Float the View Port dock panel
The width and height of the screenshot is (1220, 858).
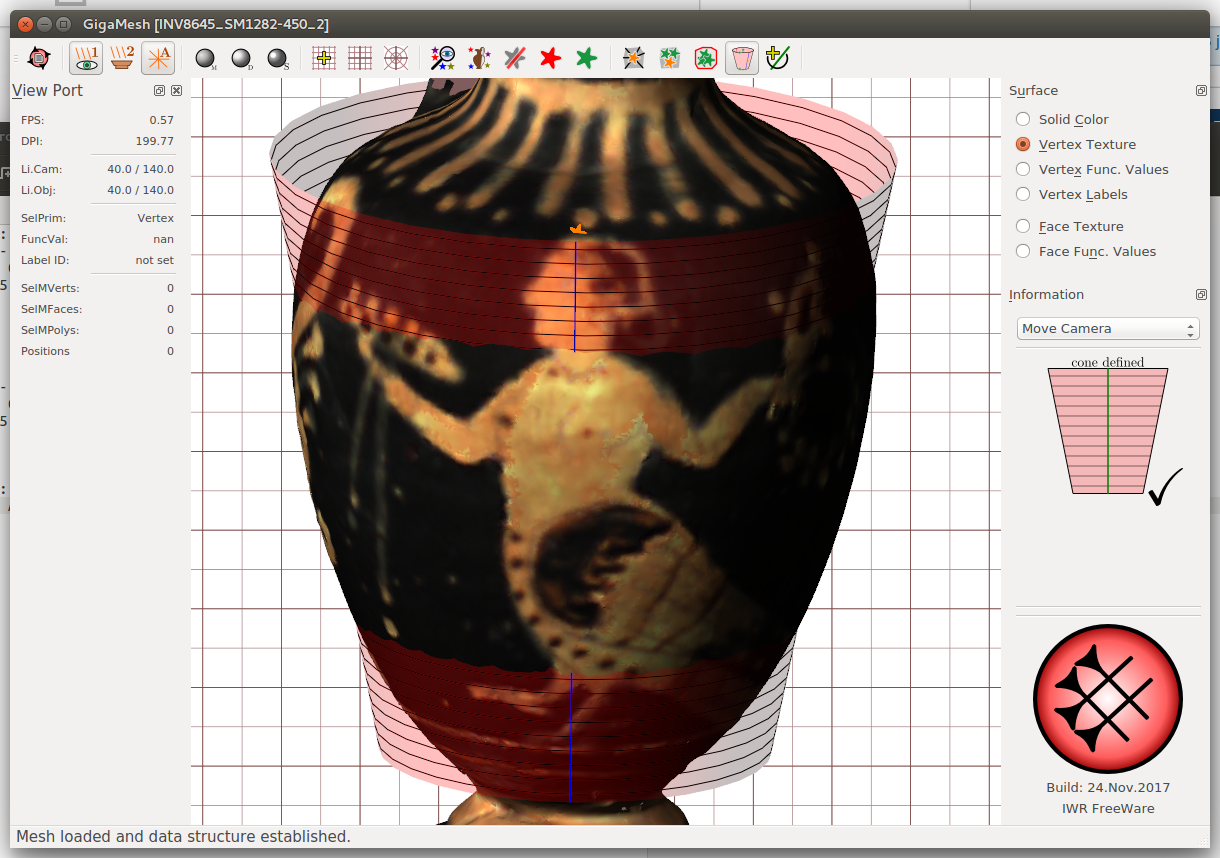coord(159,90)
